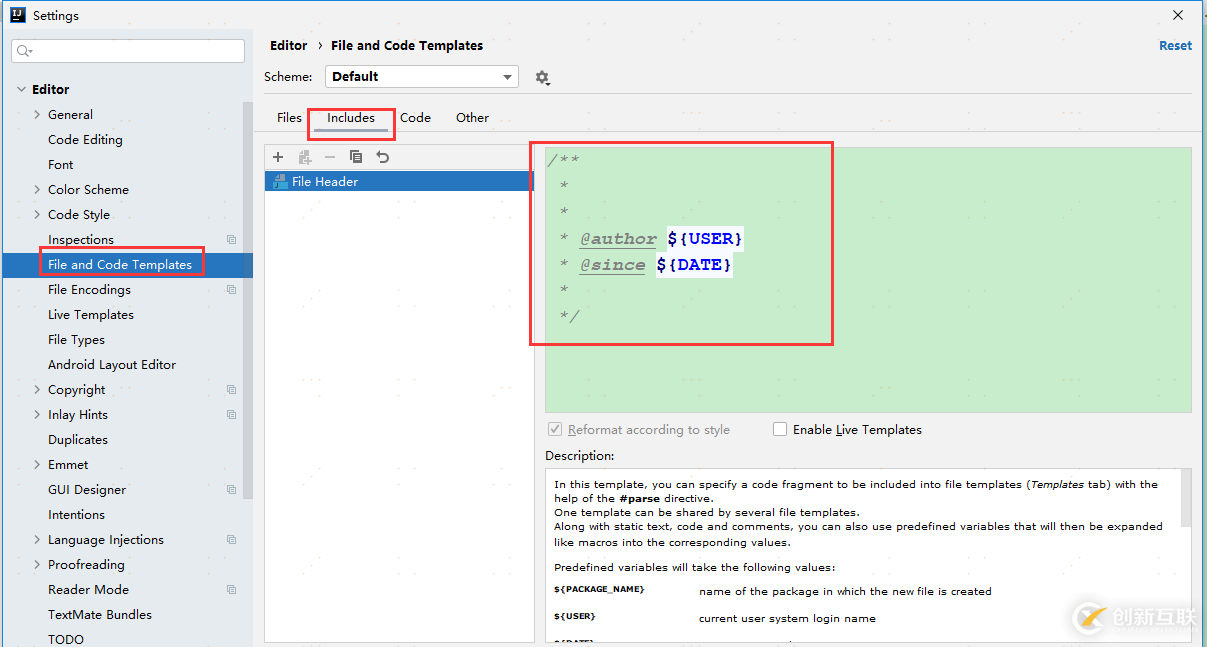The width and height of the screenshot is (1207, 647).
Task: Click the search magnifier icon
Action: (x=24, y=51)
